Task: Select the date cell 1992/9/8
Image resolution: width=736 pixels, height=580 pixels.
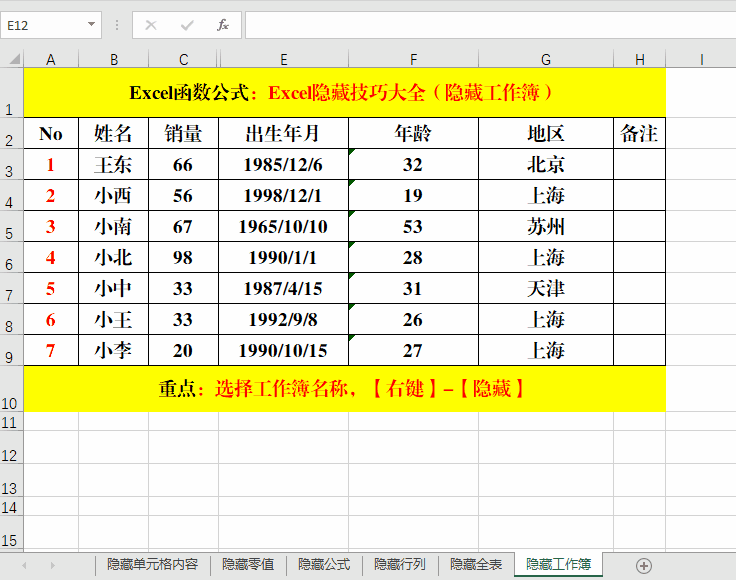Action: point(283,319)
